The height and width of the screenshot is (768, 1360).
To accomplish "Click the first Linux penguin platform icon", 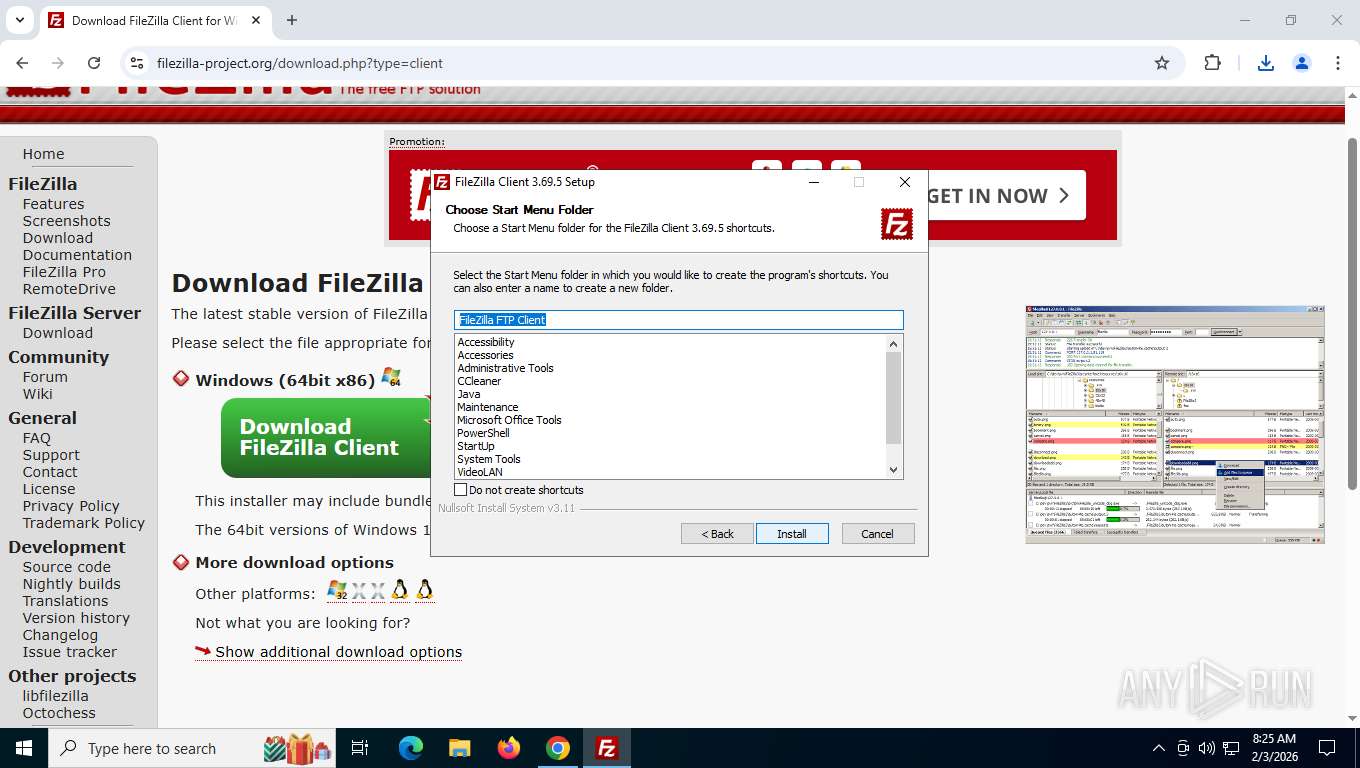I will pos(400,590).
